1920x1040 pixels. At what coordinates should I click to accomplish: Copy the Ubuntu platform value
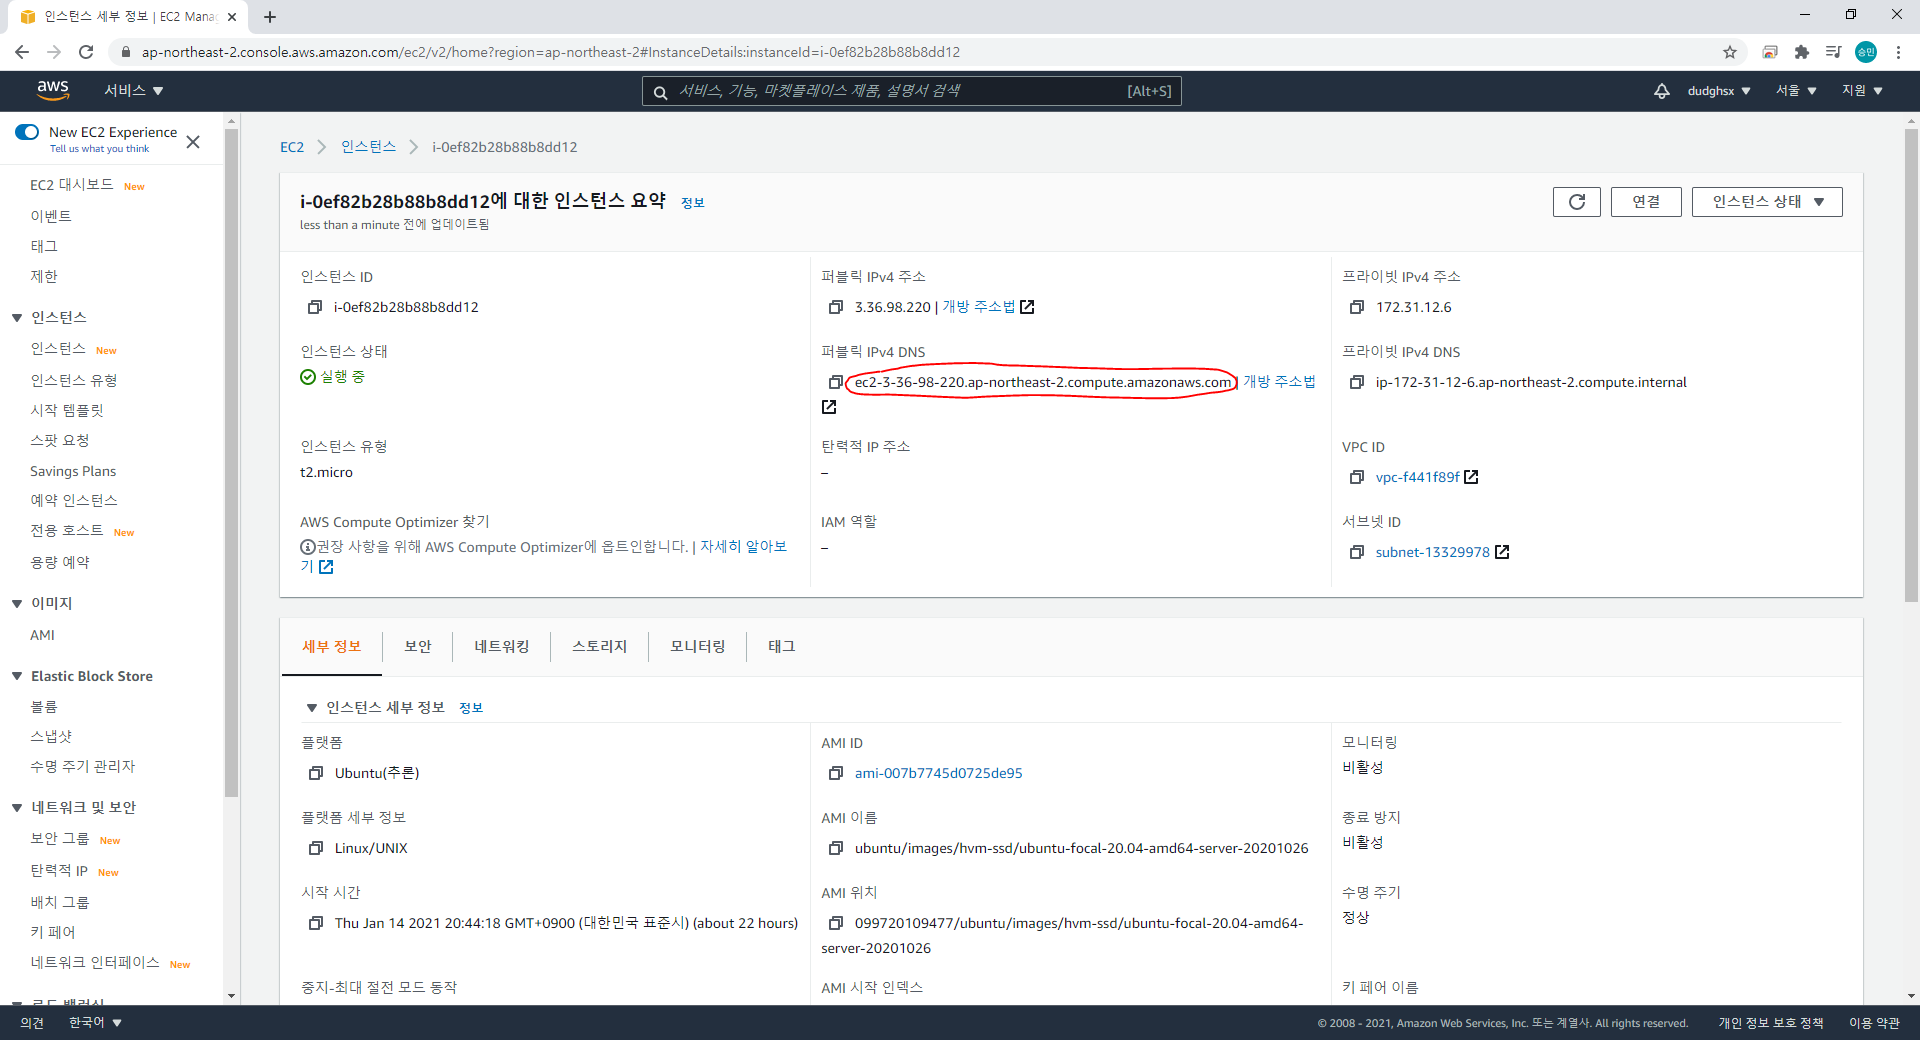click(x=316, y=773)
